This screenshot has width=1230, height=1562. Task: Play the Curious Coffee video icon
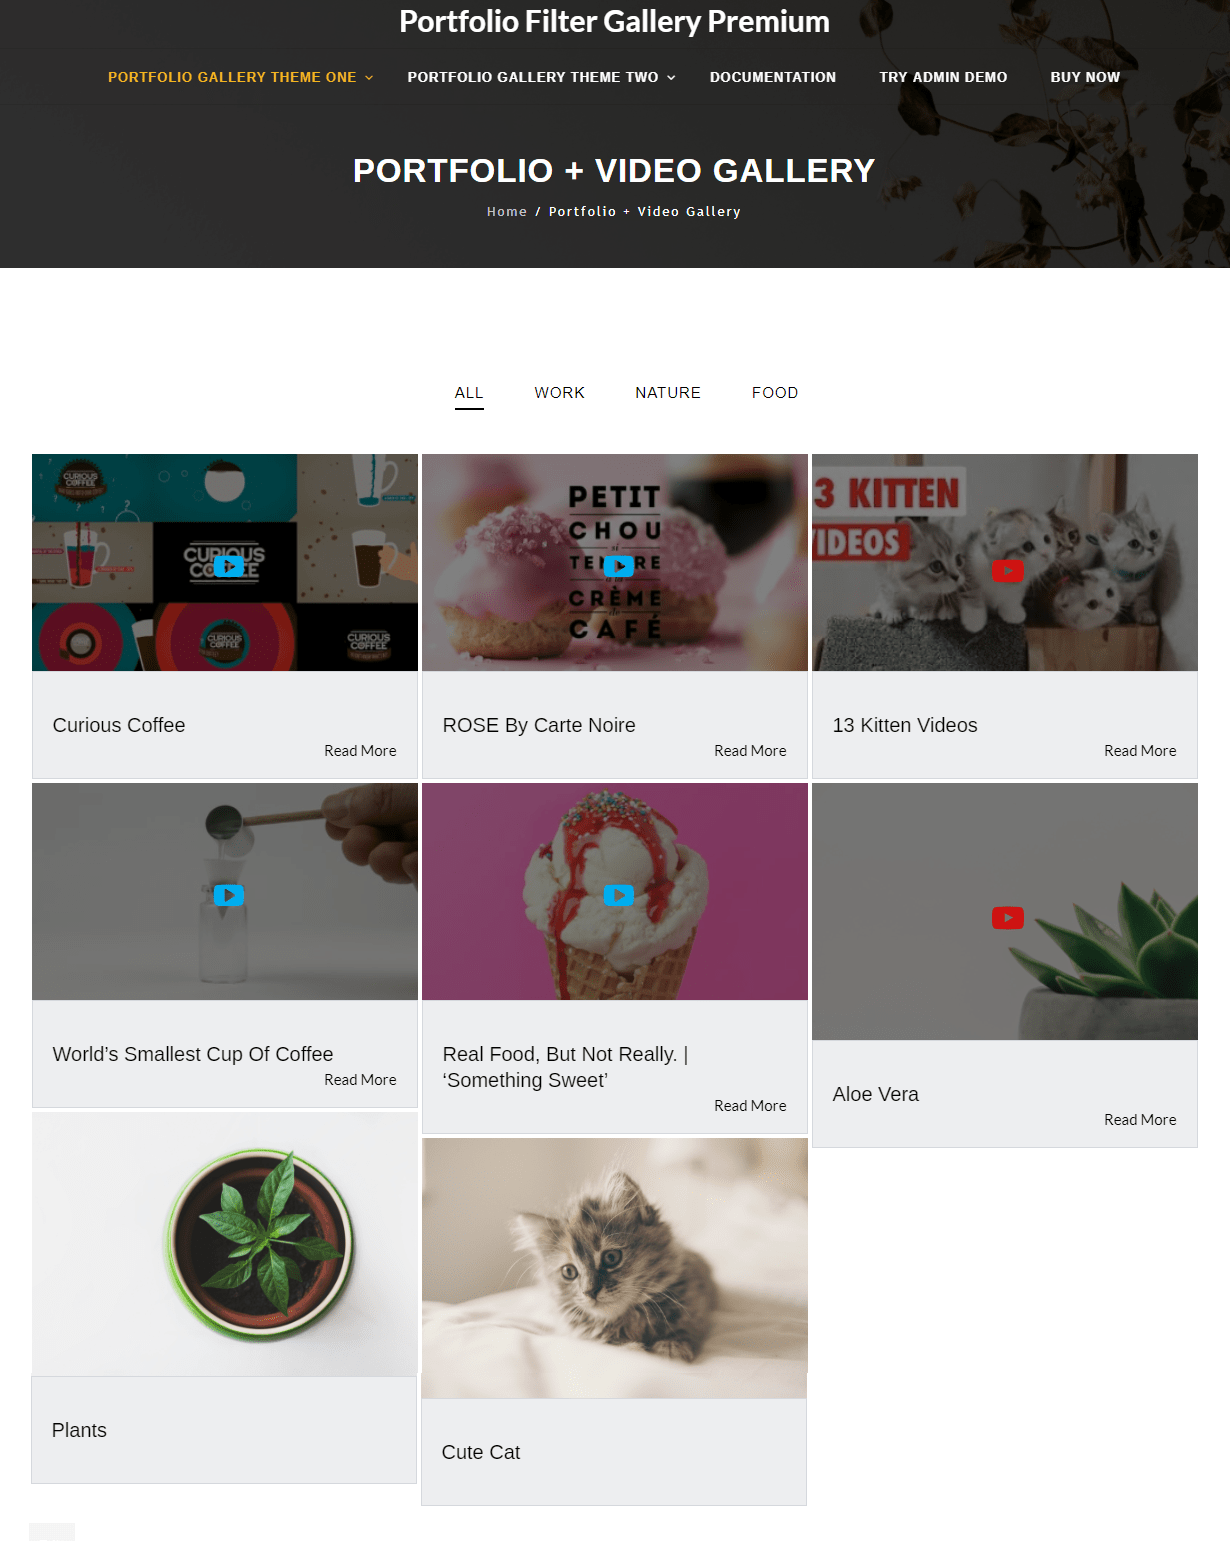[229, 566]
